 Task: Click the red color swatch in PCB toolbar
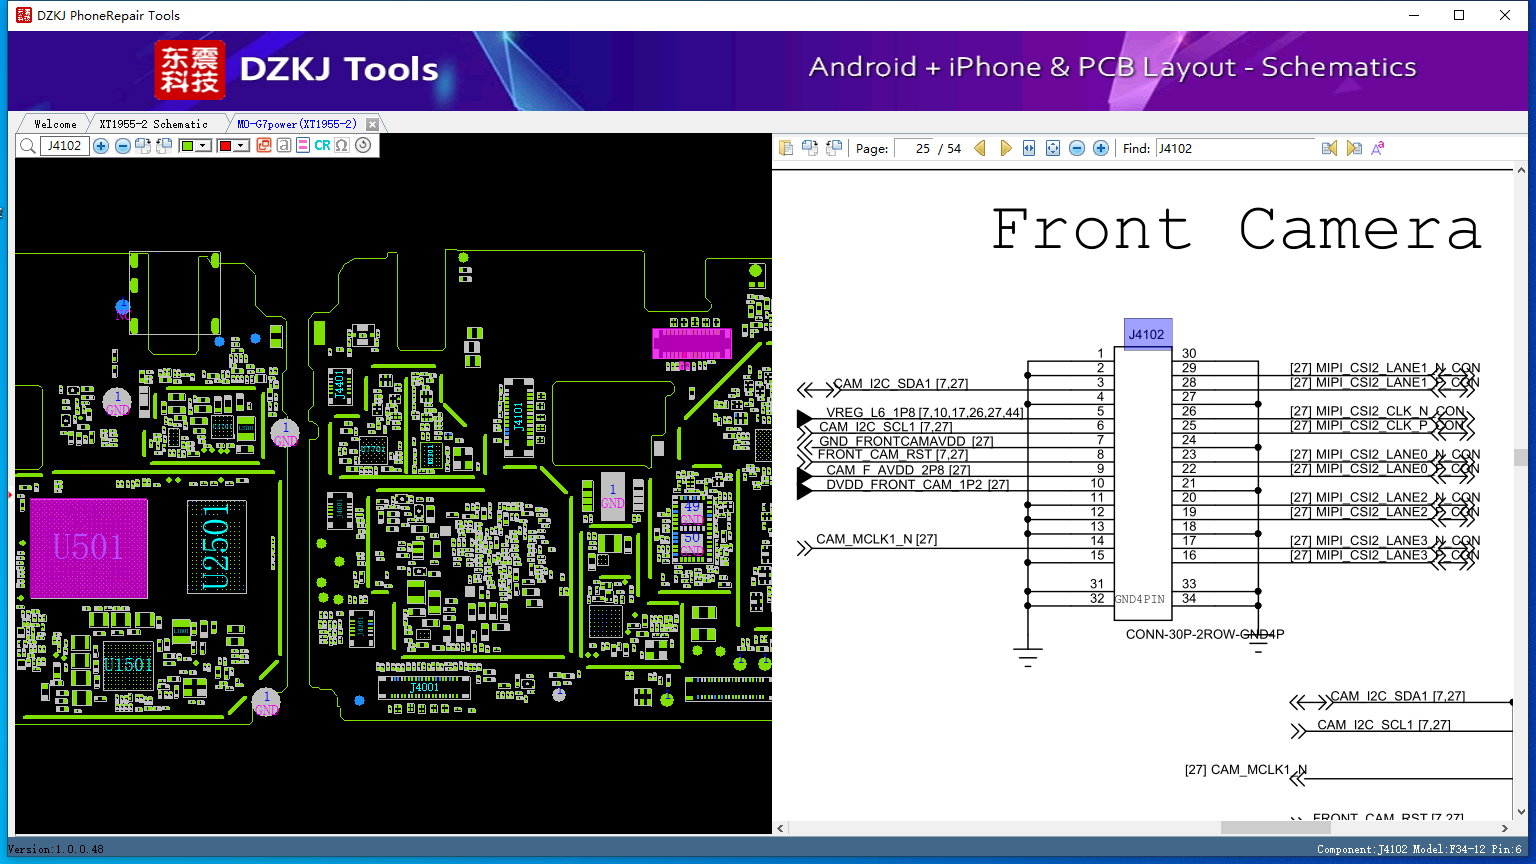click(x=225, y=146)
